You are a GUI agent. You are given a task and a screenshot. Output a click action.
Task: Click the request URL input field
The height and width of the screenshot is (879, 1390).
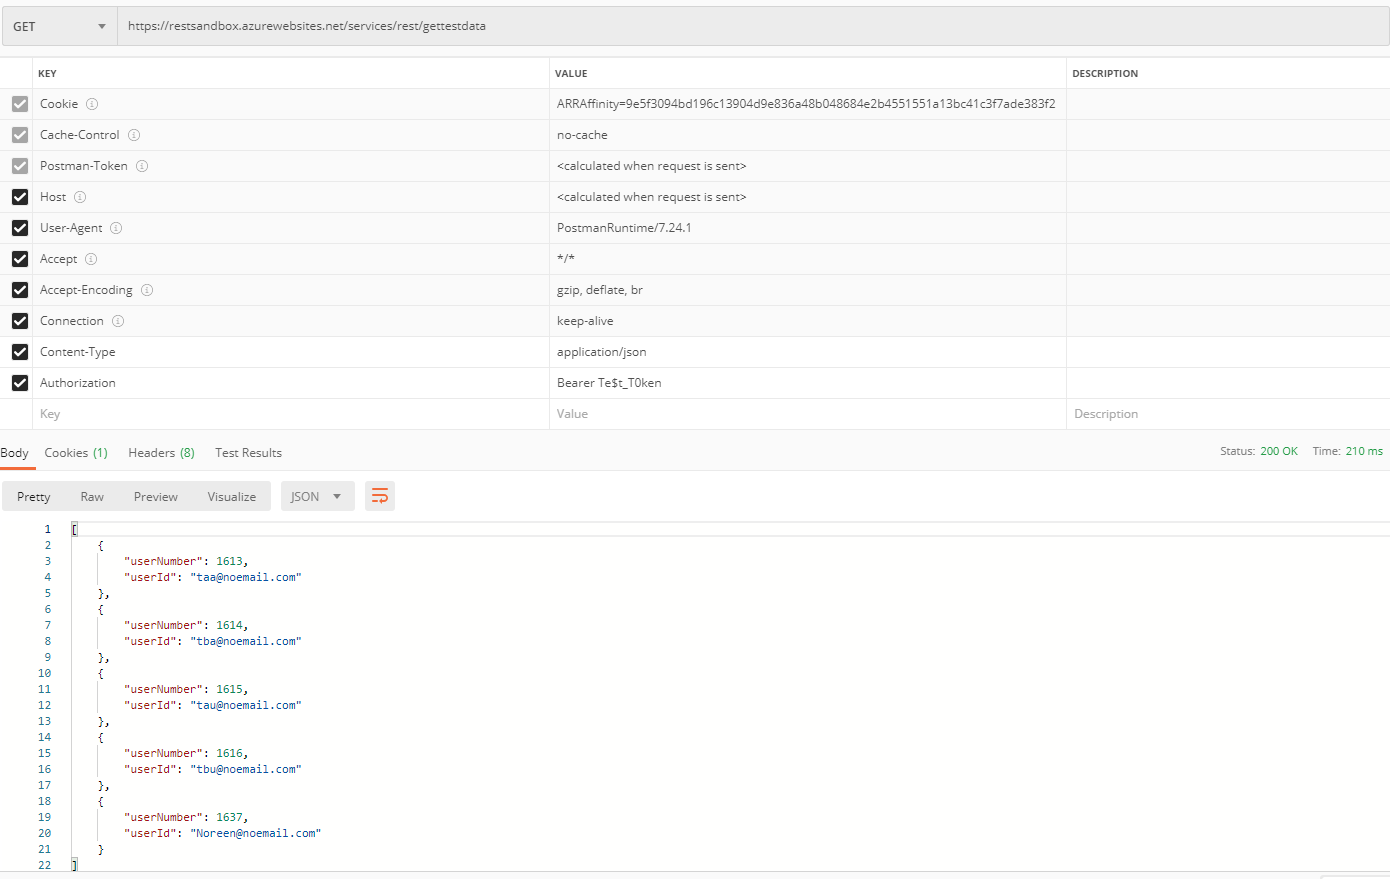pyautogui.click(x=750, y=26)
